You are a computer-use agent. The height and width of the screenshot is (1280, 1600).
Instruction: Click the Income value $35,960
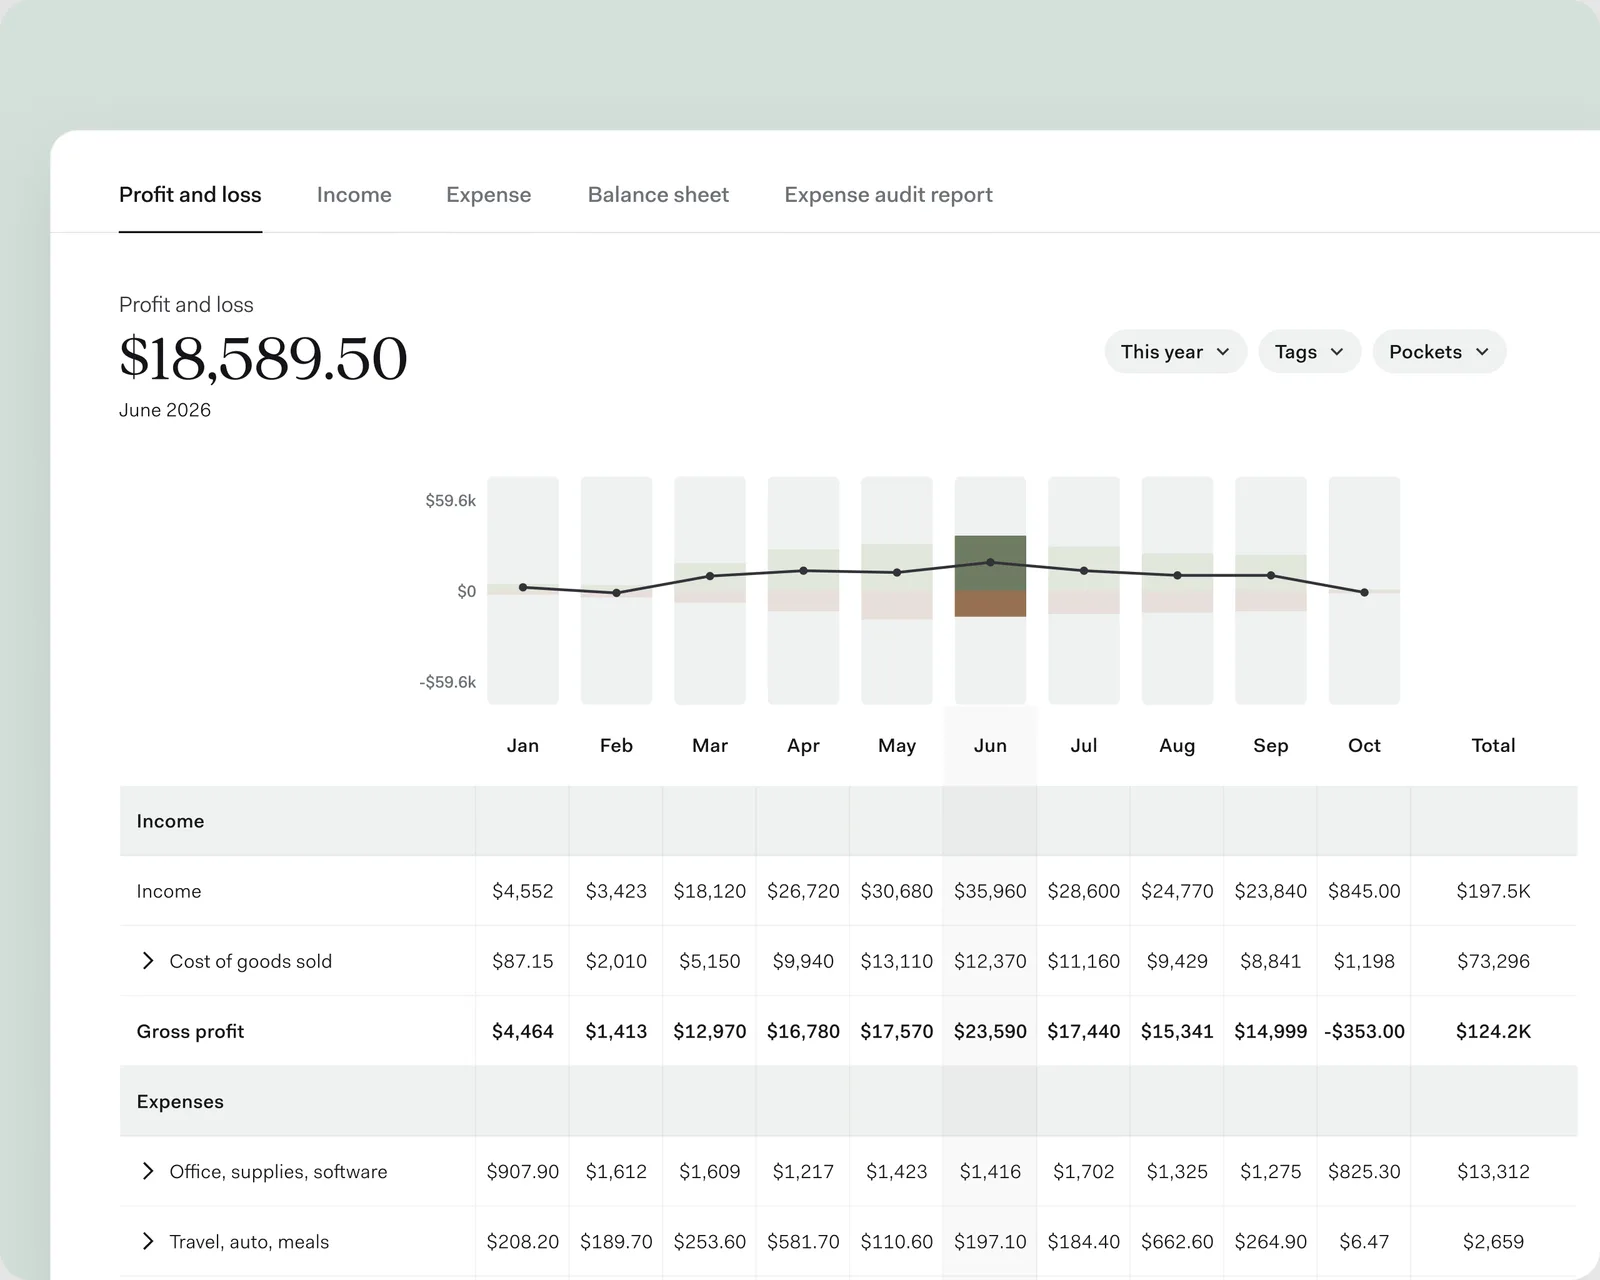(990, 891)
